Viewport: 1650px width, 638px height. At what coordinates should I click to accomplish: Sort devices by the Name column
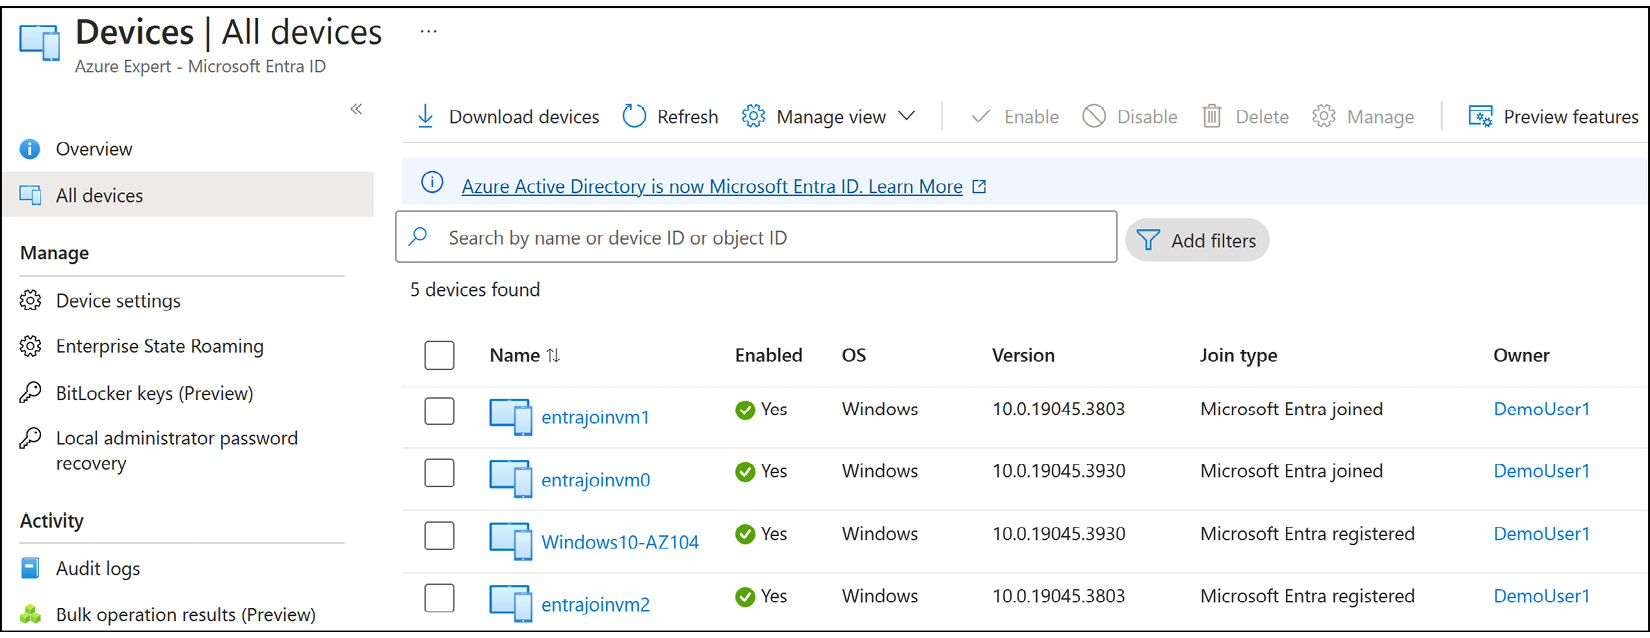coord(525,355)
